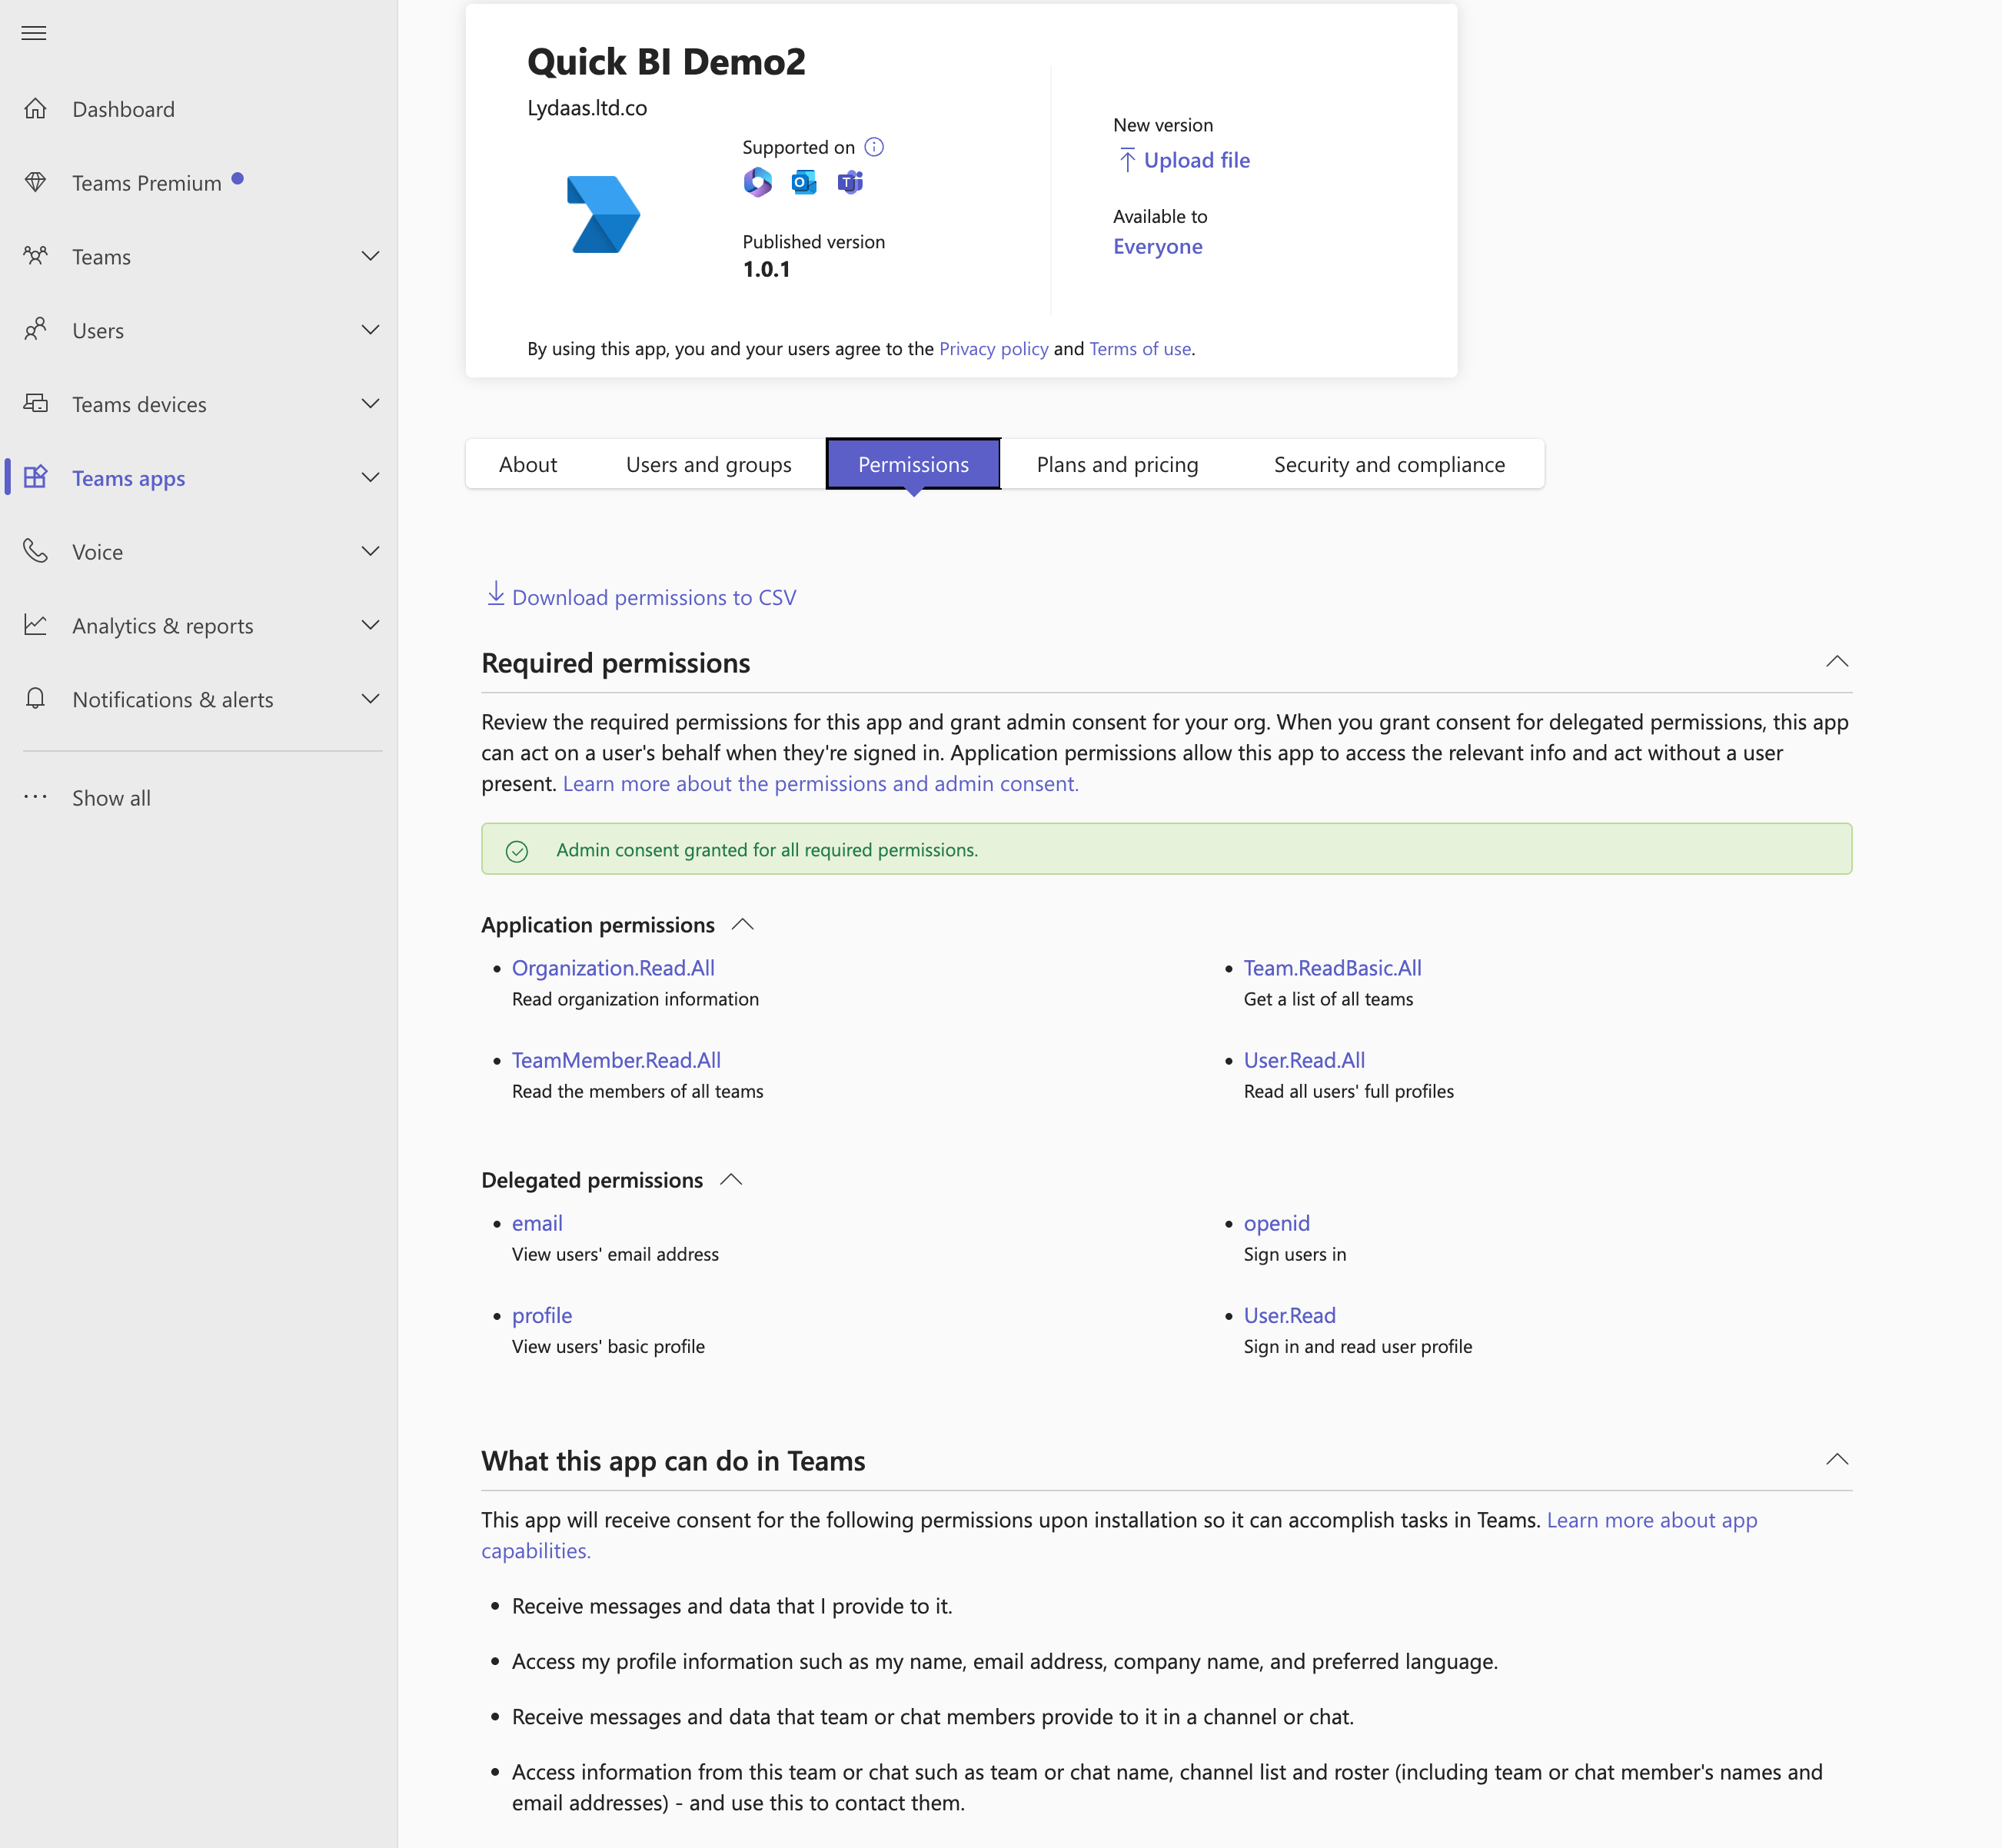
Task: Click the Teams Premium diamond icon
Action: pyautogui.click(x=36, y=182)
